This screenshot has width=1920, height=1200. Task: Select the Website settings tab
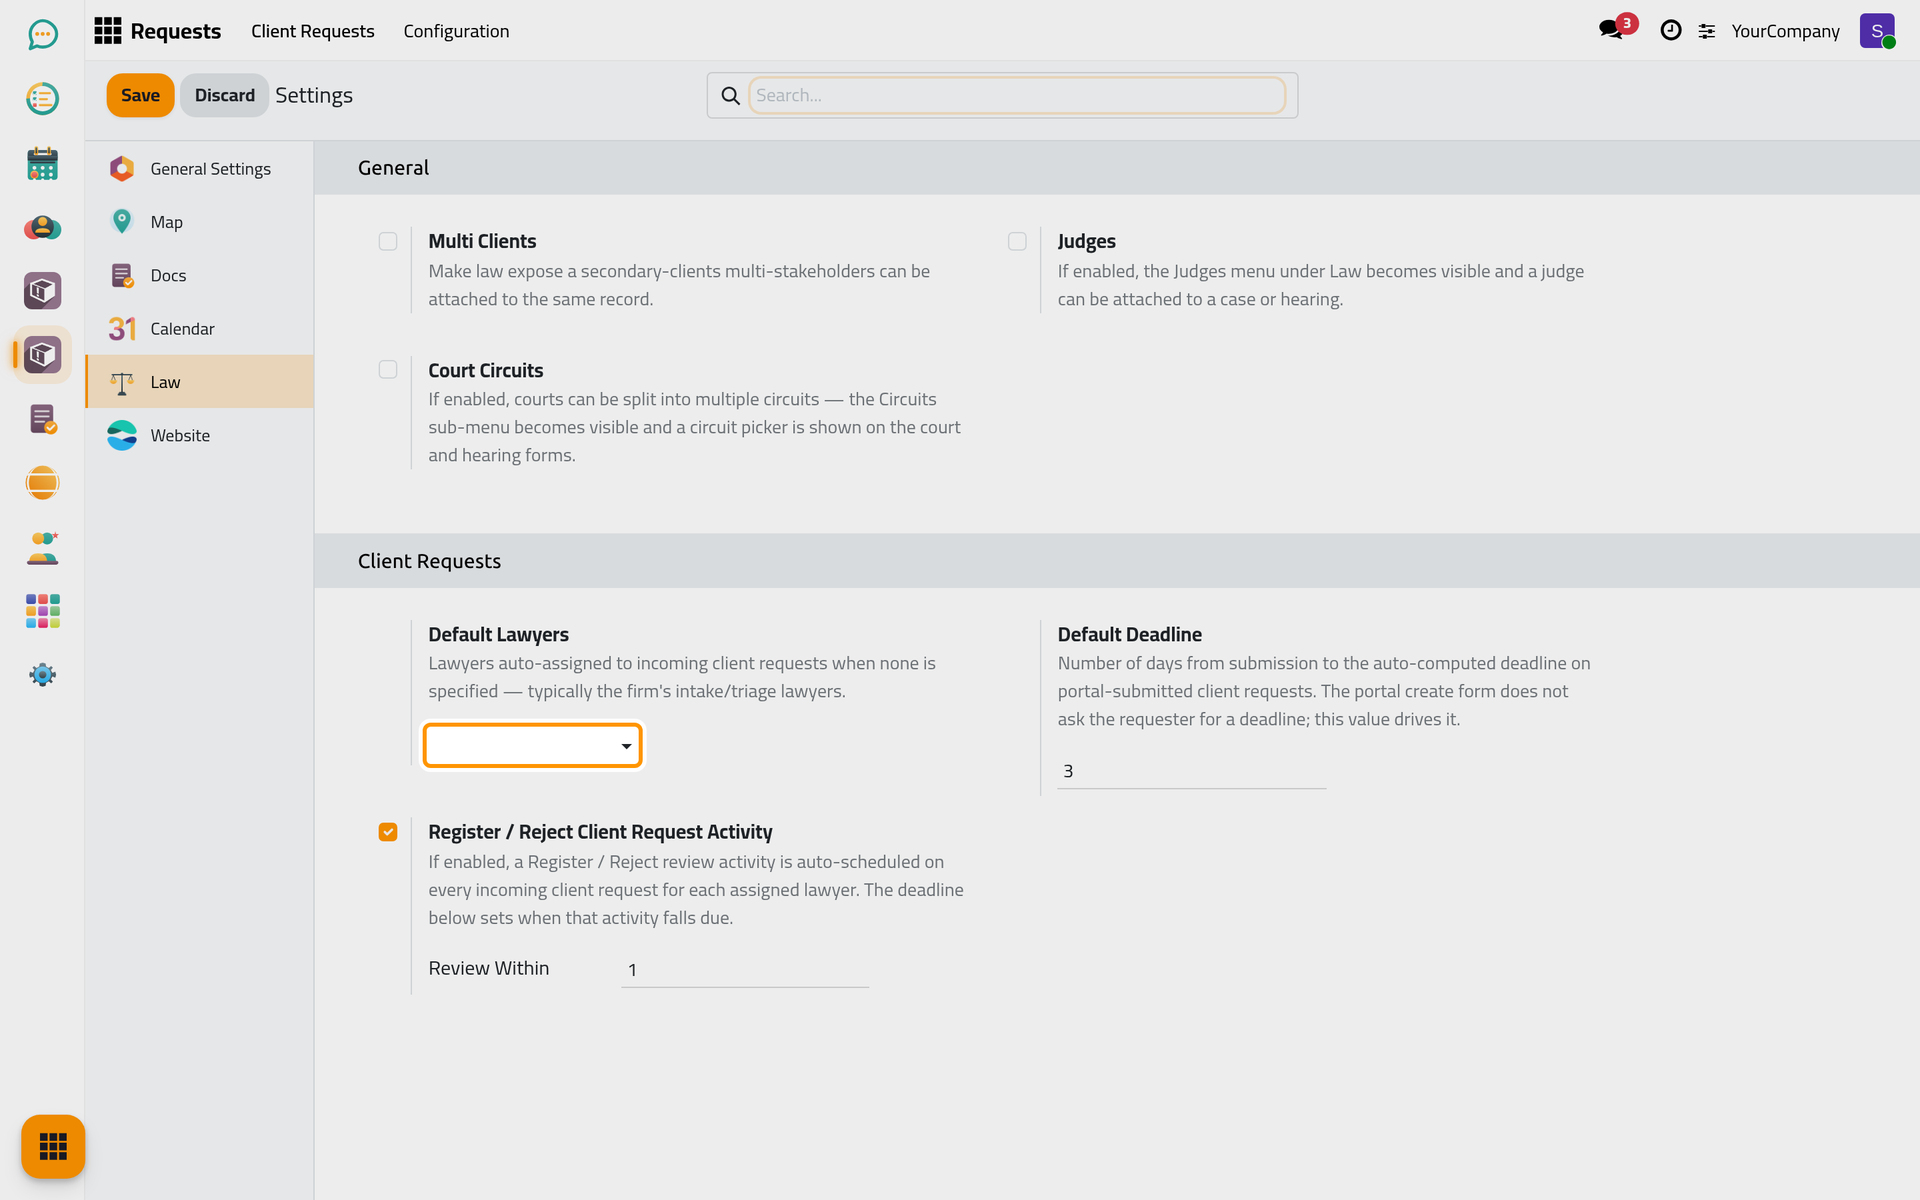200,435
